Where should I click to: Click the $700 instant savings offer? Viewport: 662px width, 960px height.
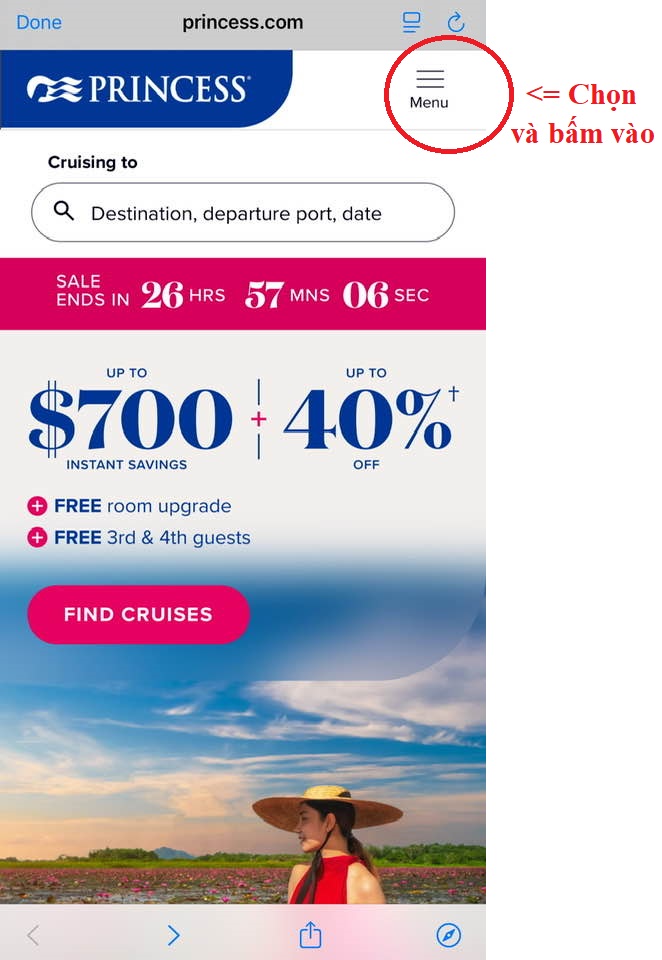click(130, 420)
